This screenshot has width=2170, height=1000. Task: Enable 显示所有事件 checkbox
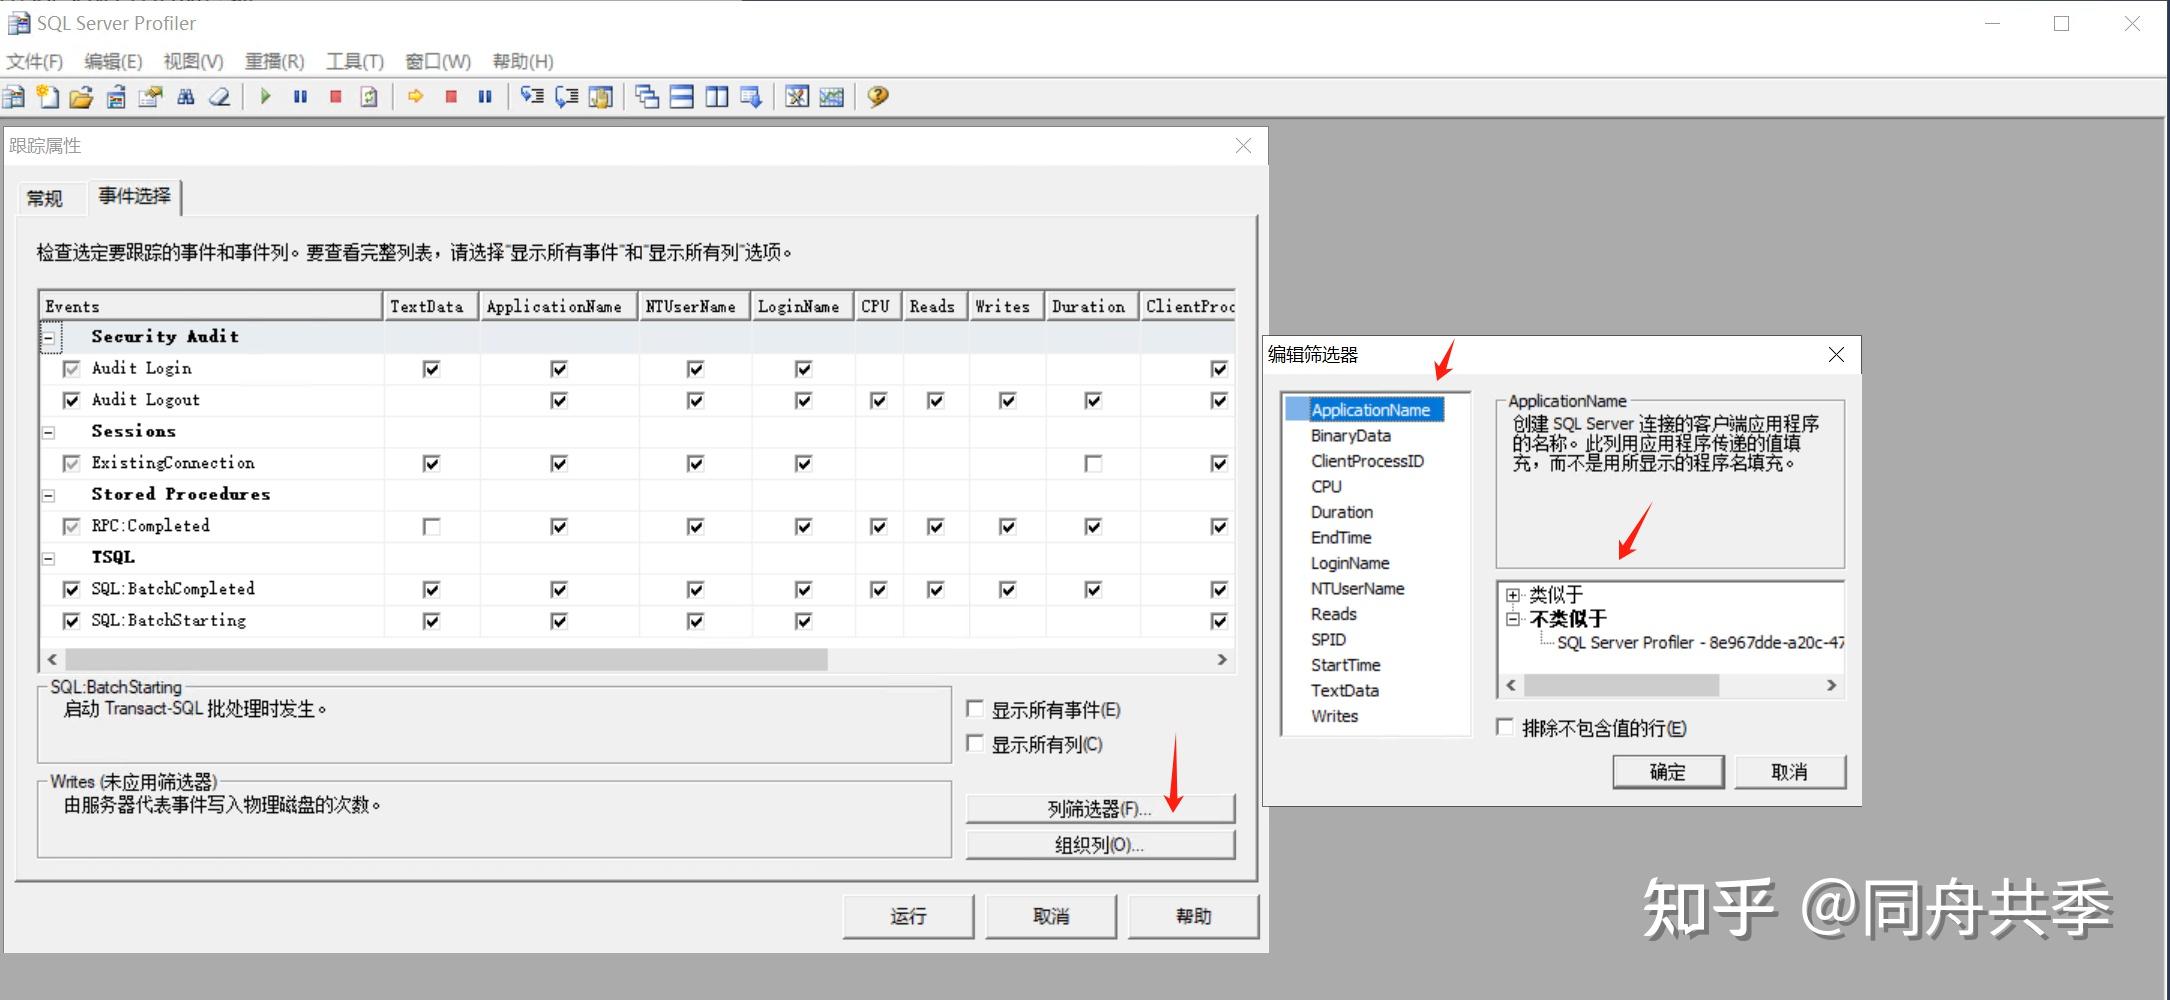pyautogui.click(x=975, y=708)
